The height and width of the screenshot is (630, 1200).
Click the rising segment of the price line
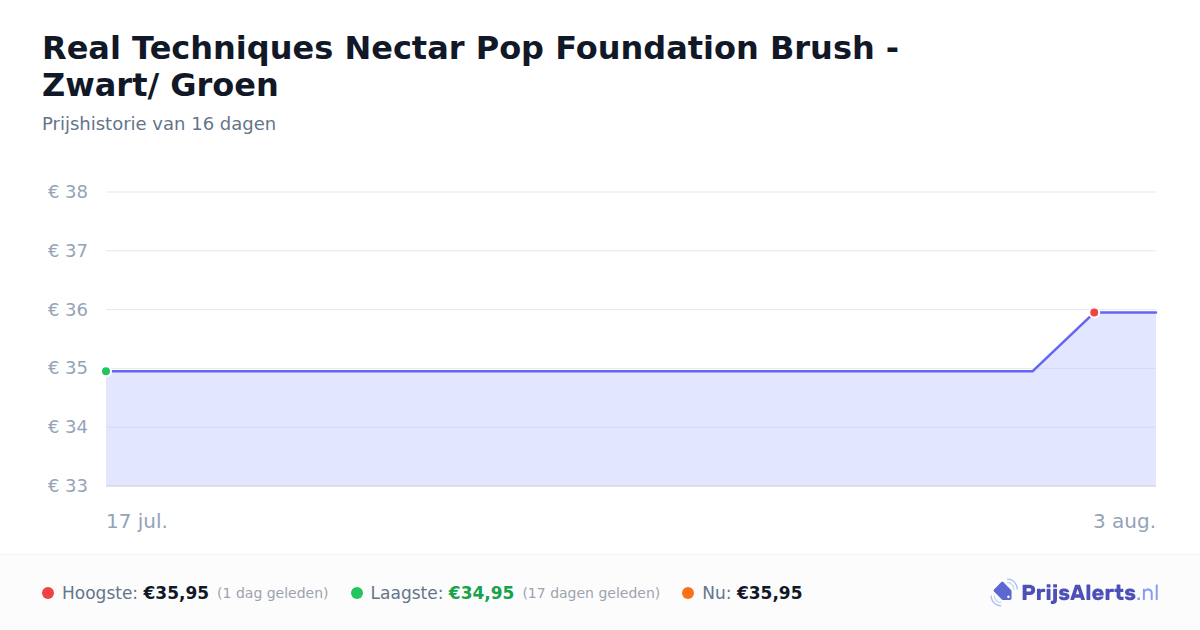coord(1063,341)
